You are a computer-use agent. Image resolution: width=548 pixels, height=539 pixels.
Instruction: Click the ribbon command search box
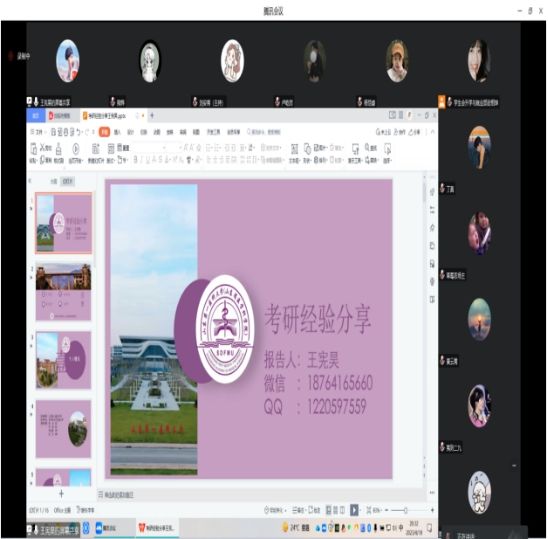coord(264,132)
